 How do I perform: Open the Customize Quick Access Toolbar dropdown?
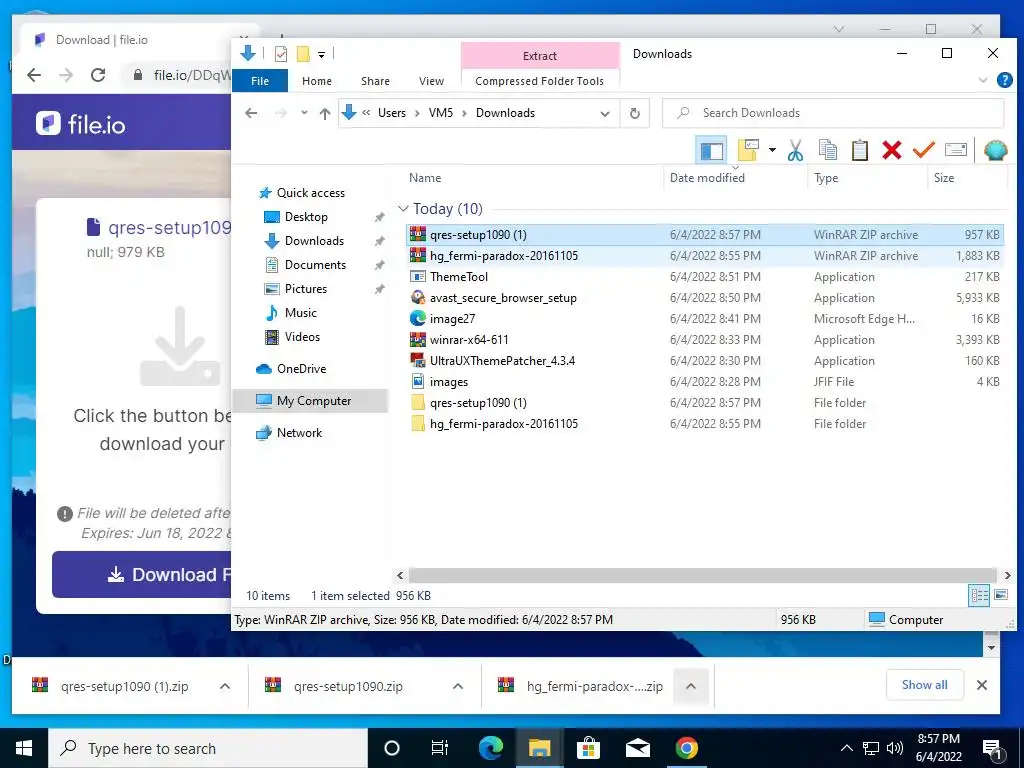click(x=321, y=55)
